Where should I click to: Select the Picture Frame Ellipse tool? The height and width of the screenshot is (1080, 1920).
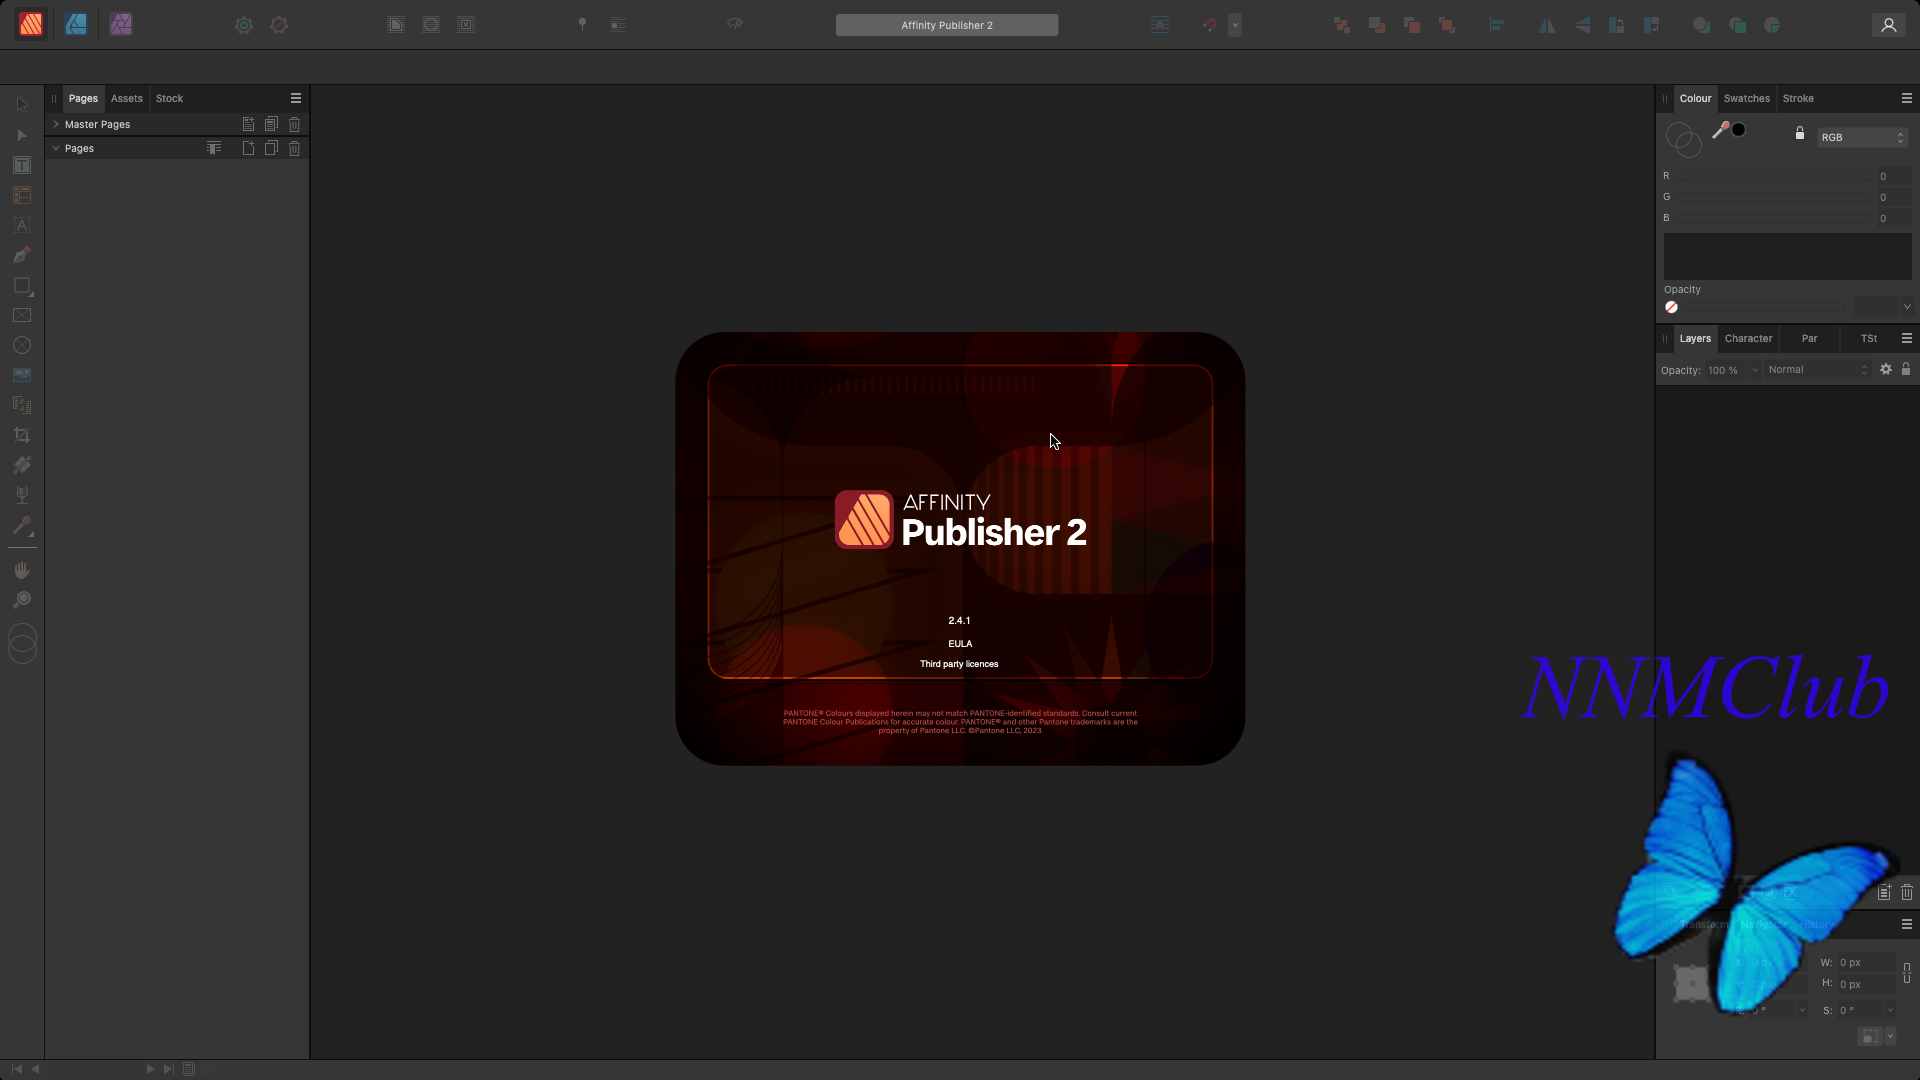tap(22, 345)
